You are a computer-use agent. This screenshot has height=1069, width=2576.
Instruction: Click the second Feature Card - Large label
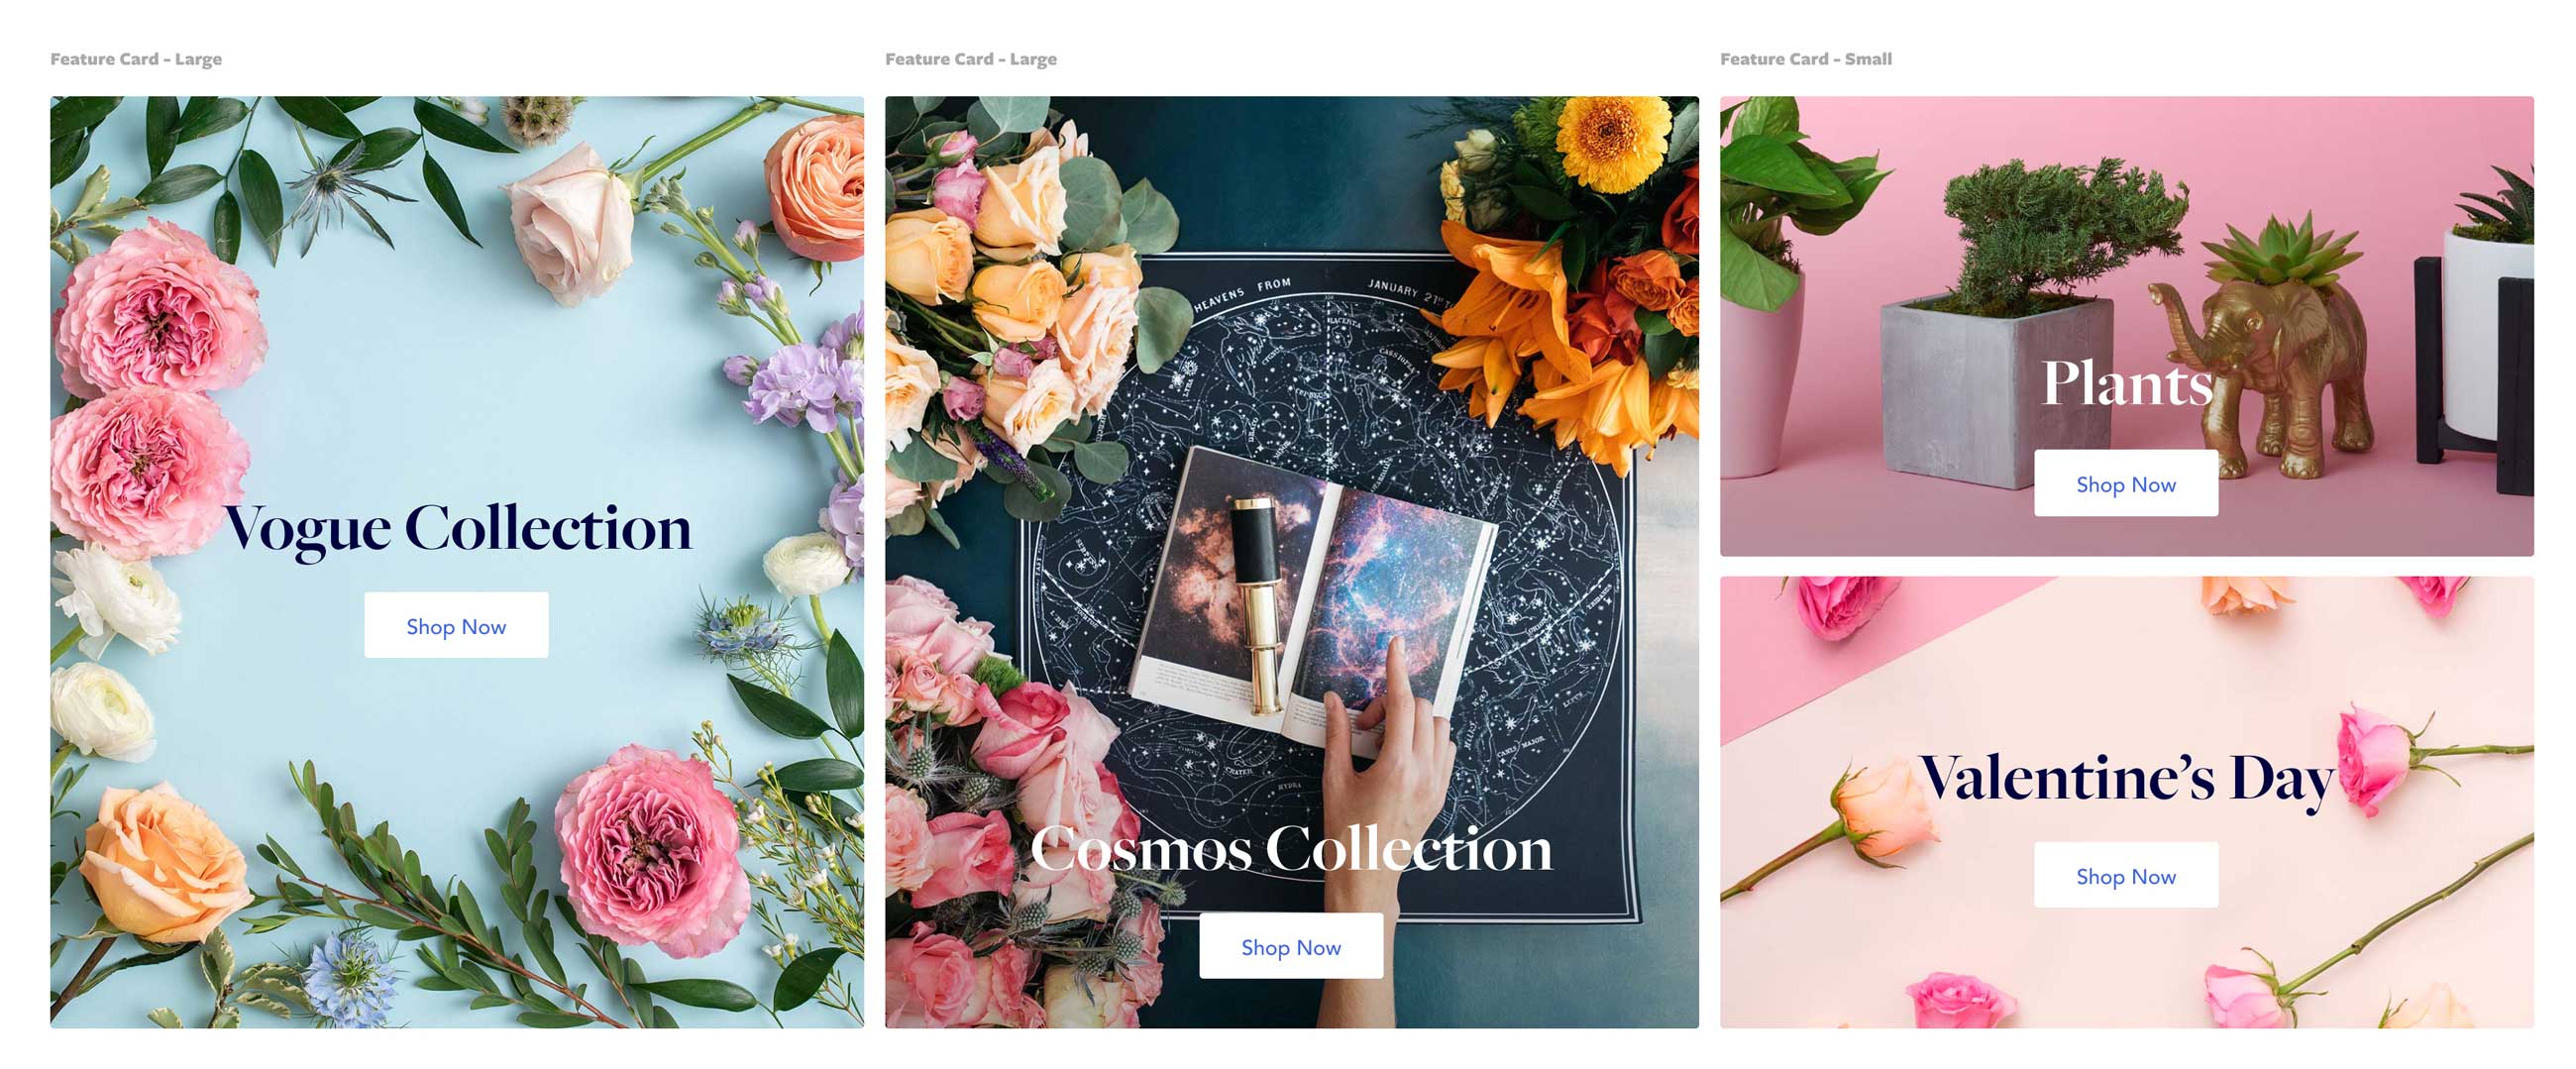(971, 59)
